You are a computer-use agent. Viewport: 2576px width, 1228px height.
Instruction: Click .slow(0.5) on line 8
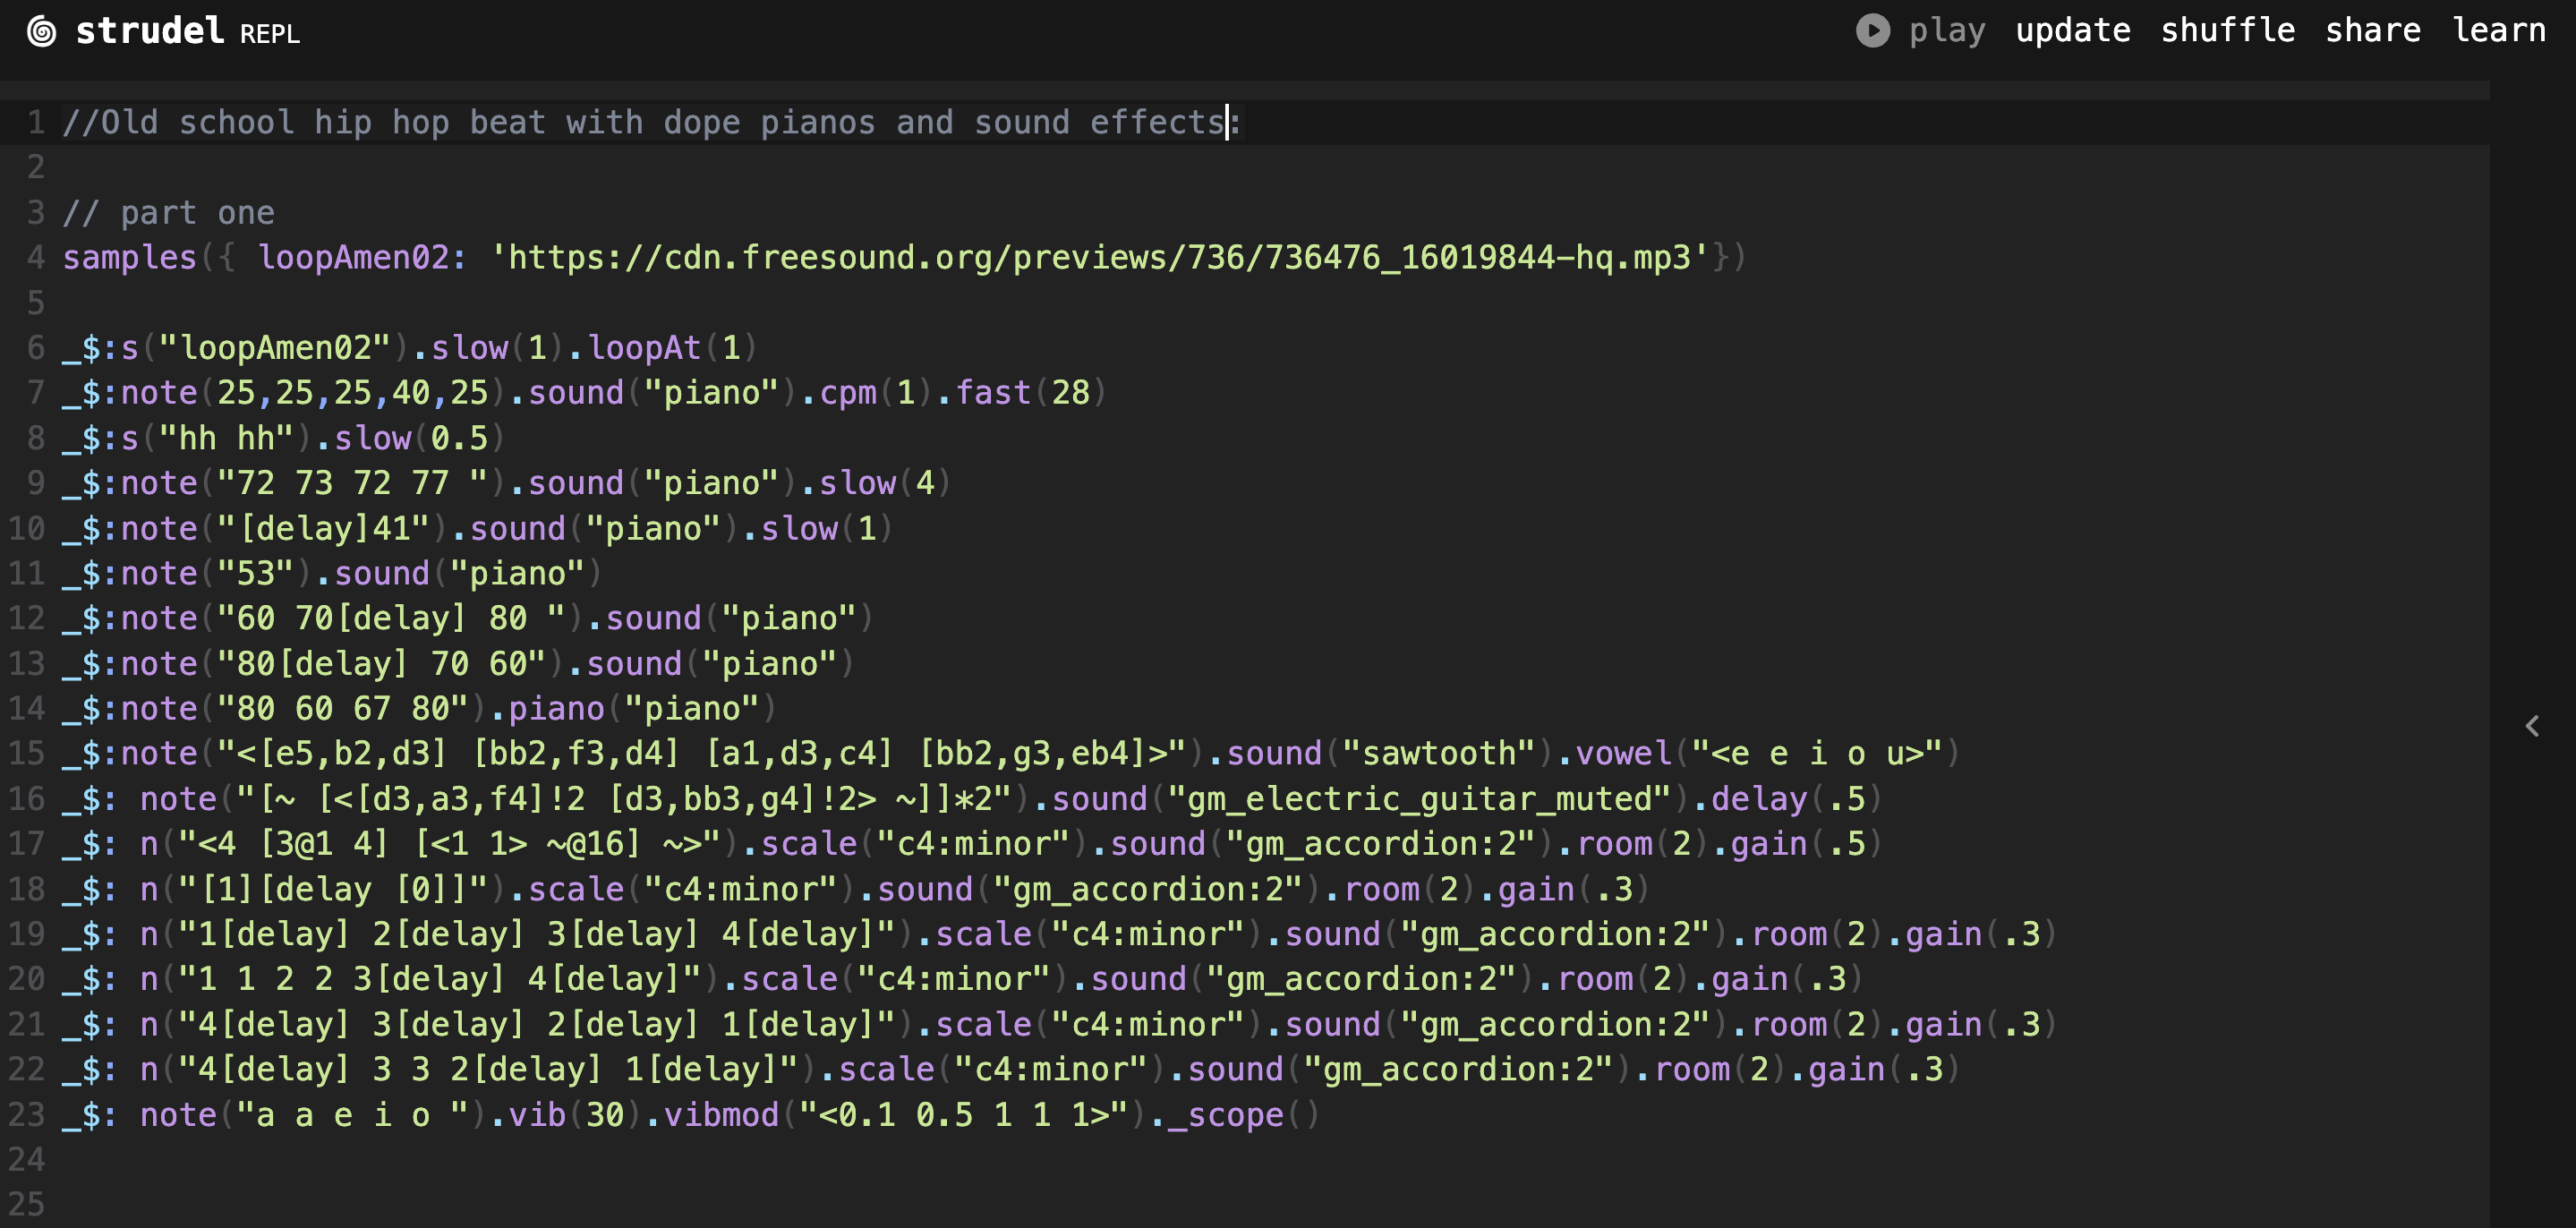[410, 438]
